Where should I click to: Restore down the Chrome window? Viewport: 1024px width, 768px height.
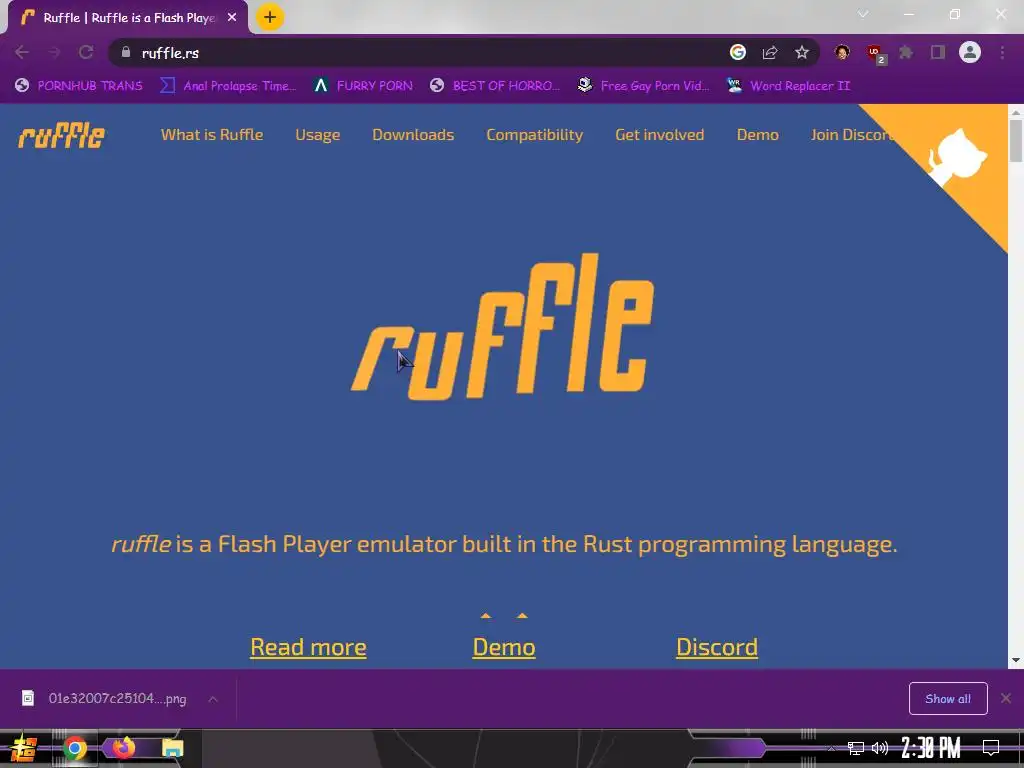click(955, 14)
